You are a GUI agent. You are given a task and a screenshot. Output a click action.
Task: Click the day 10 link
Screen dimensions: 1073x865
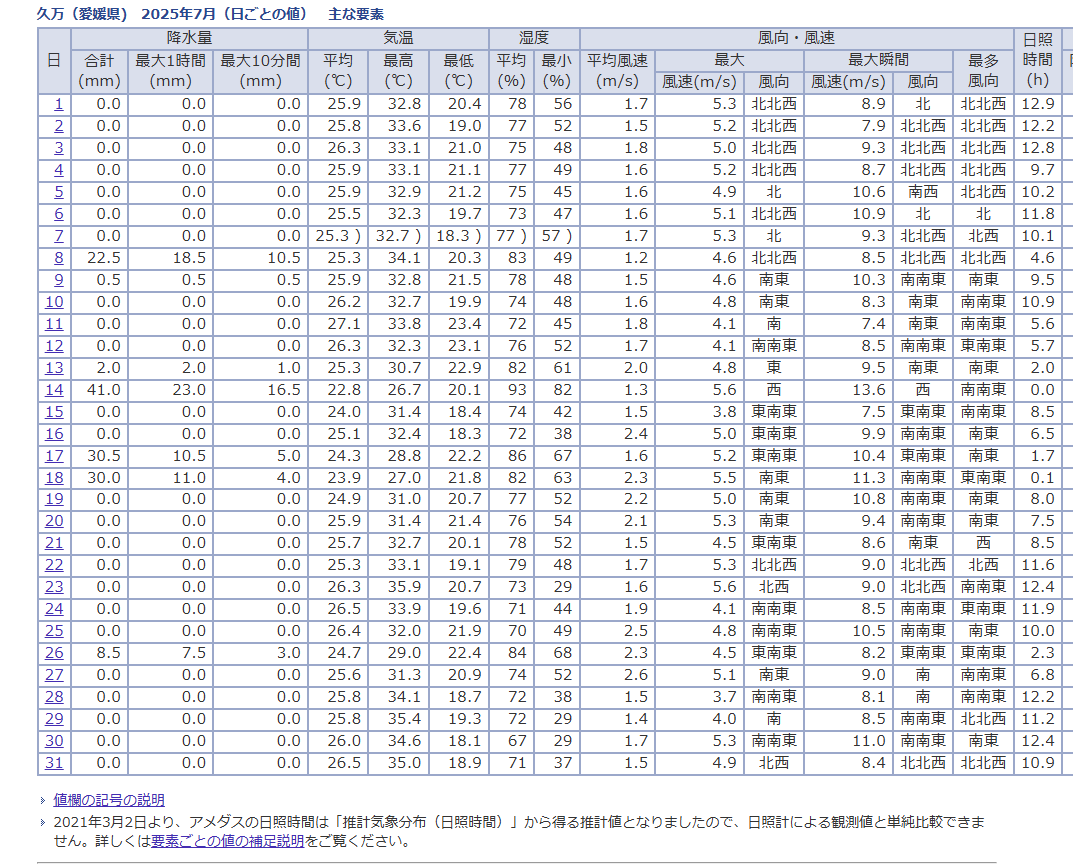54,302
